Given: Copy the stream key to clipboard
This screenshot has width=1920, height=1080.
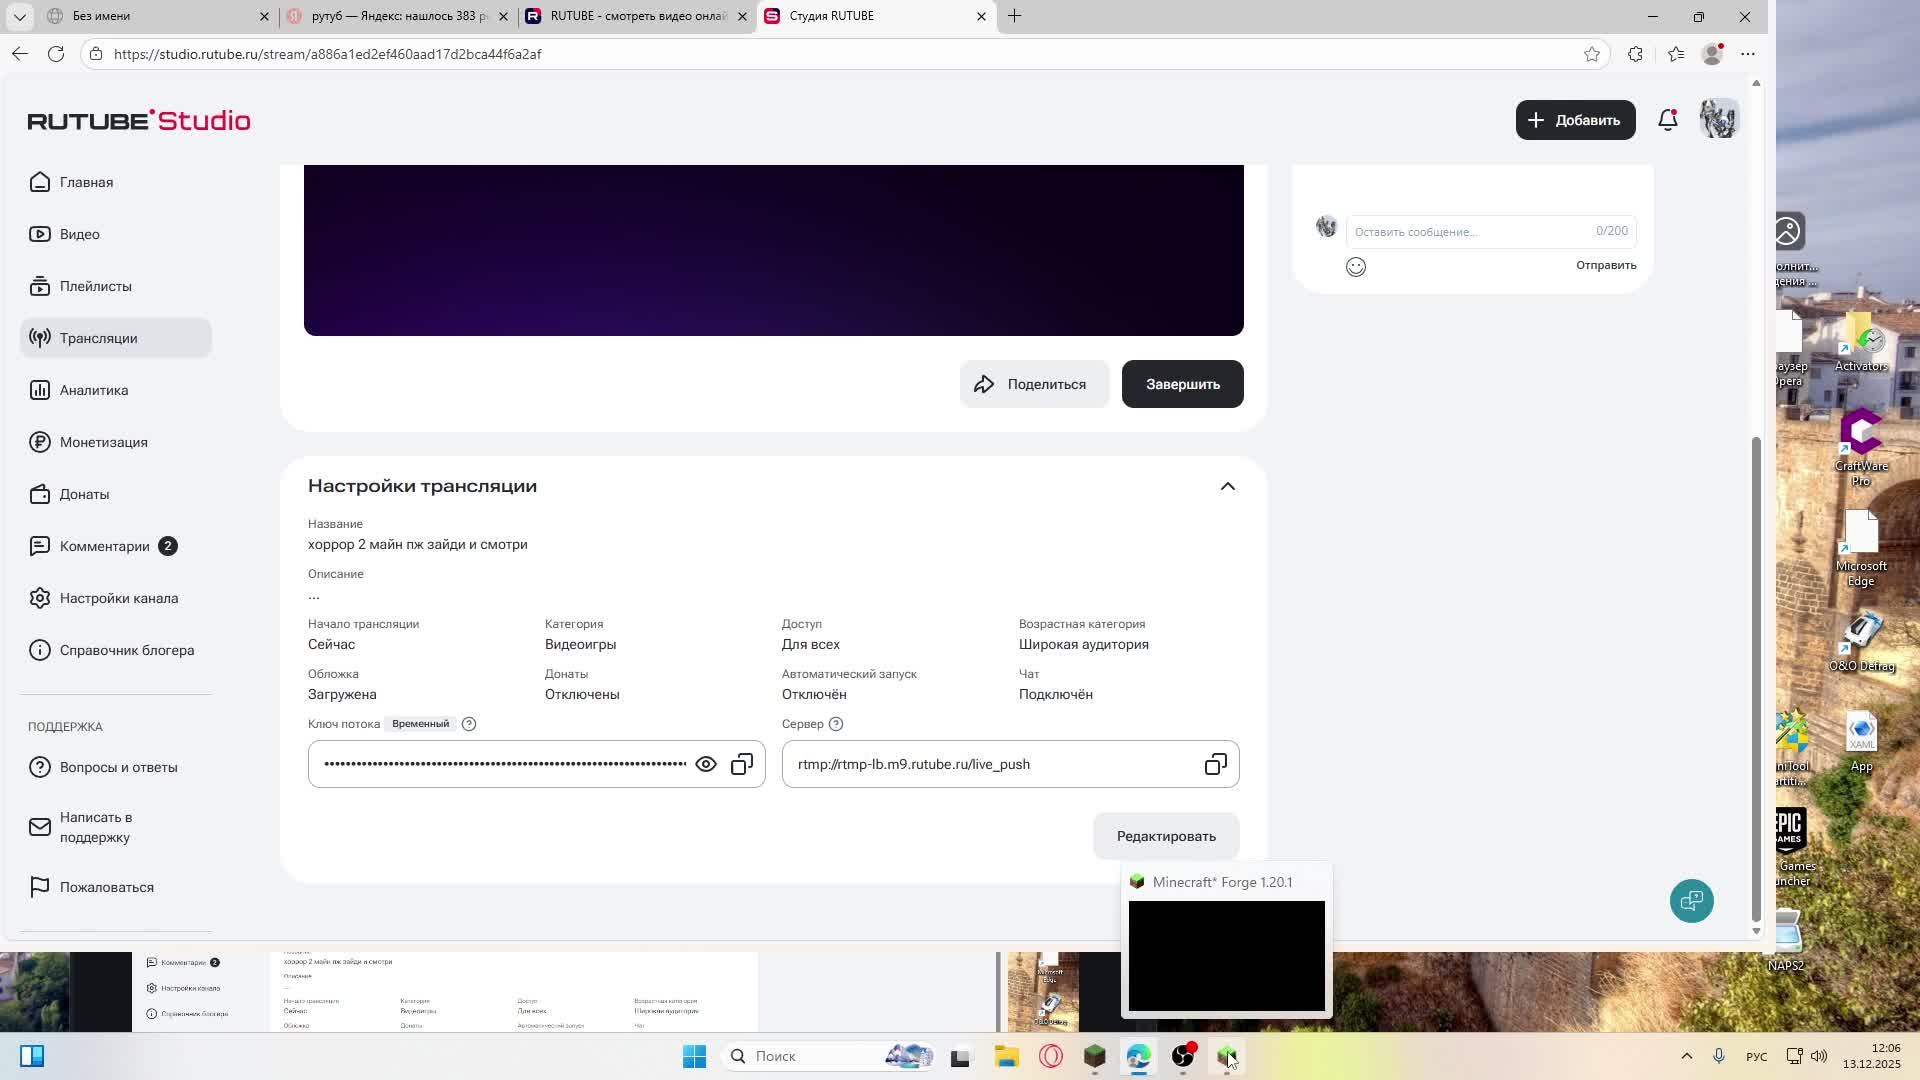Looking at the screenshot, I should point(742,765).
